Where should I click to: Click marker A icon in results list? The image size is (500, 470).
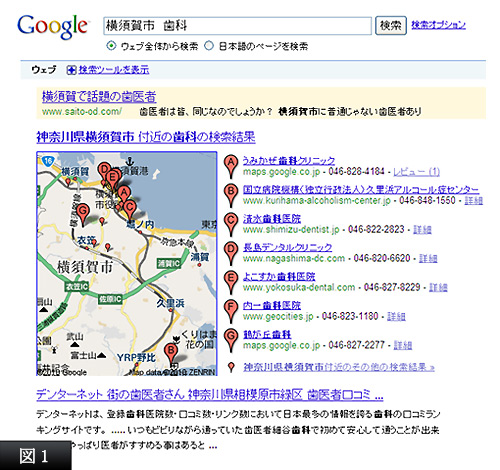pyautogui.click(x=231, y=166)
